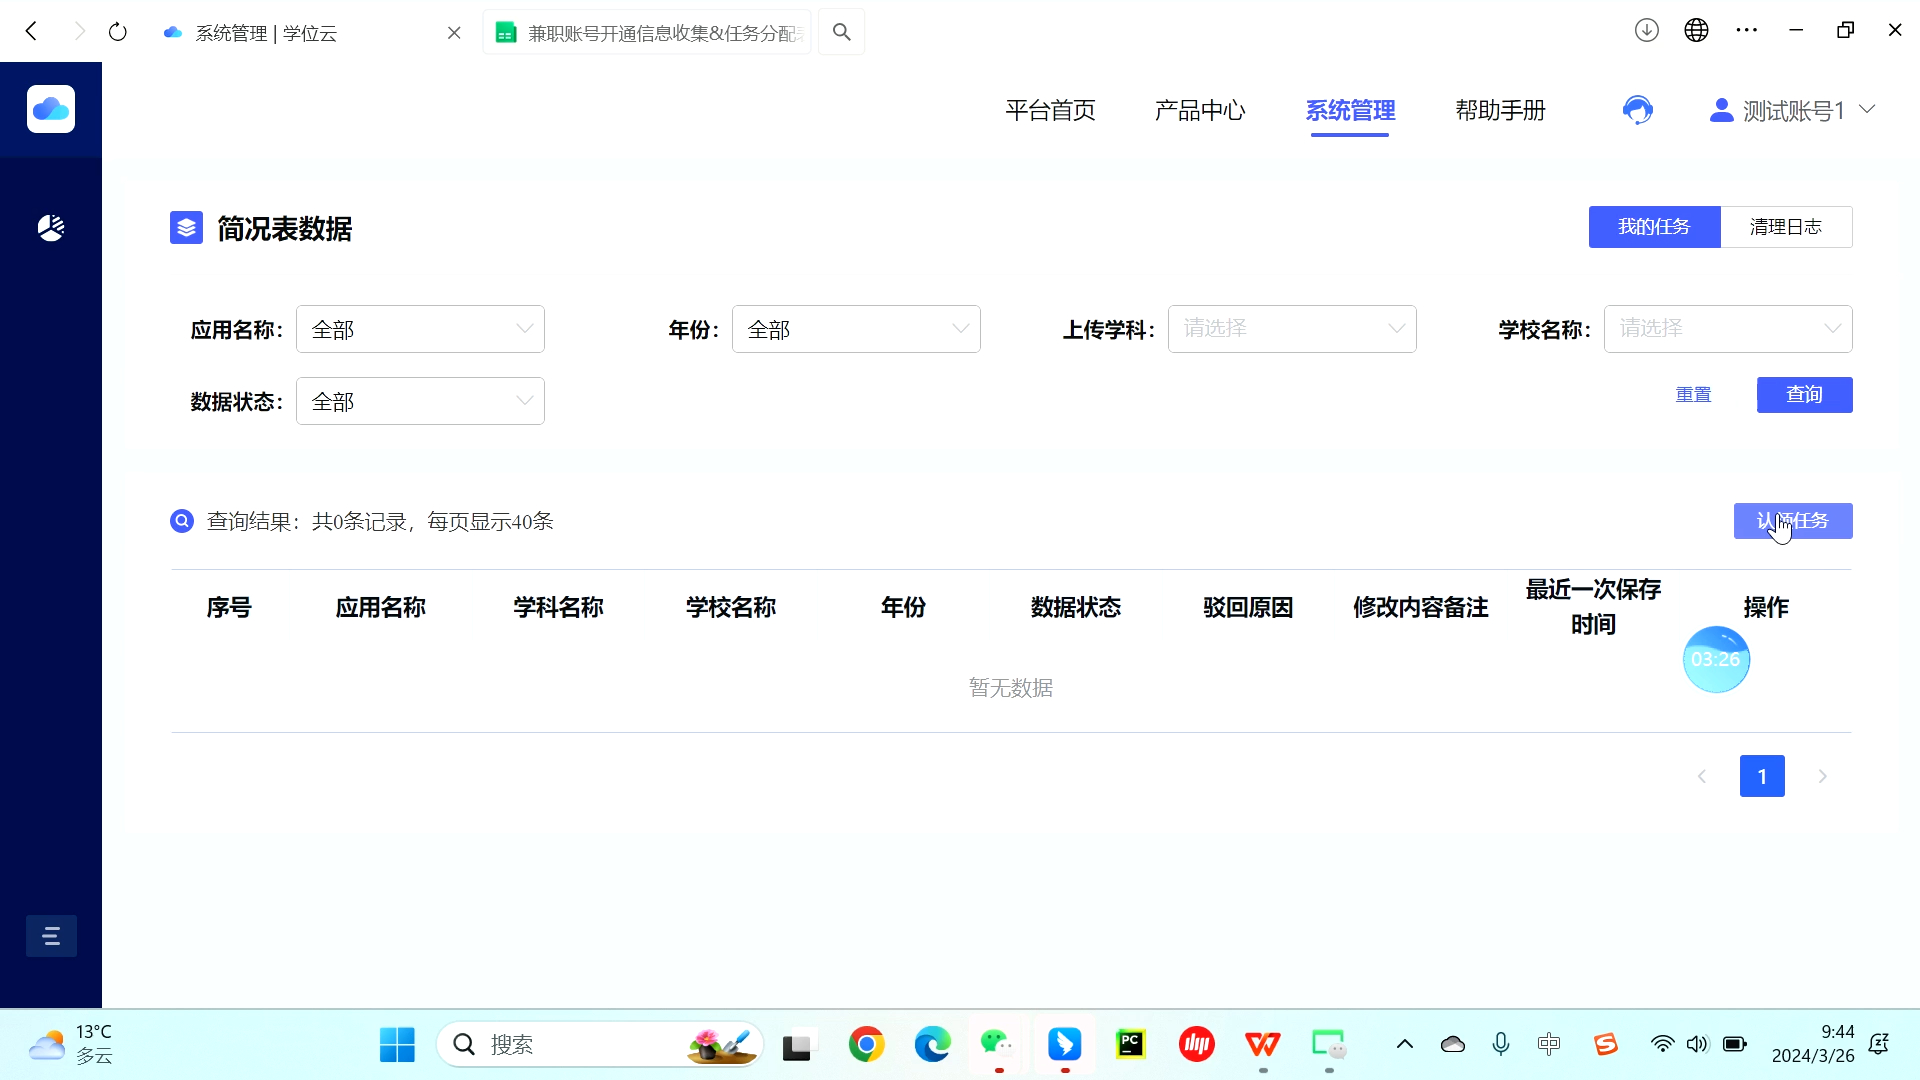The height and width of the screenshot is (1080, 1920).
Task: Click the 03:26 floating timer control
Action: (1717, 659)
